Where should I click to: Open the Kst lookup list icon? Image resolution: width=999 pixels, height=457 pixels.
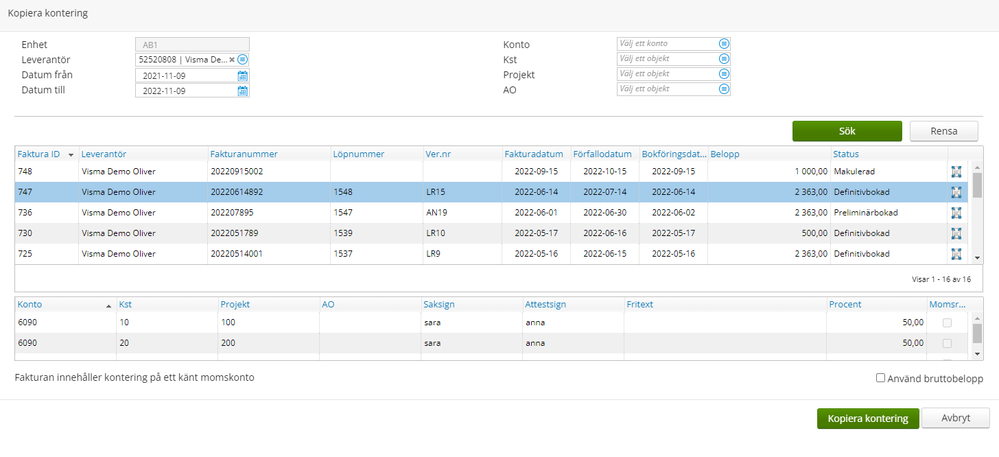[x=724, y=59]
